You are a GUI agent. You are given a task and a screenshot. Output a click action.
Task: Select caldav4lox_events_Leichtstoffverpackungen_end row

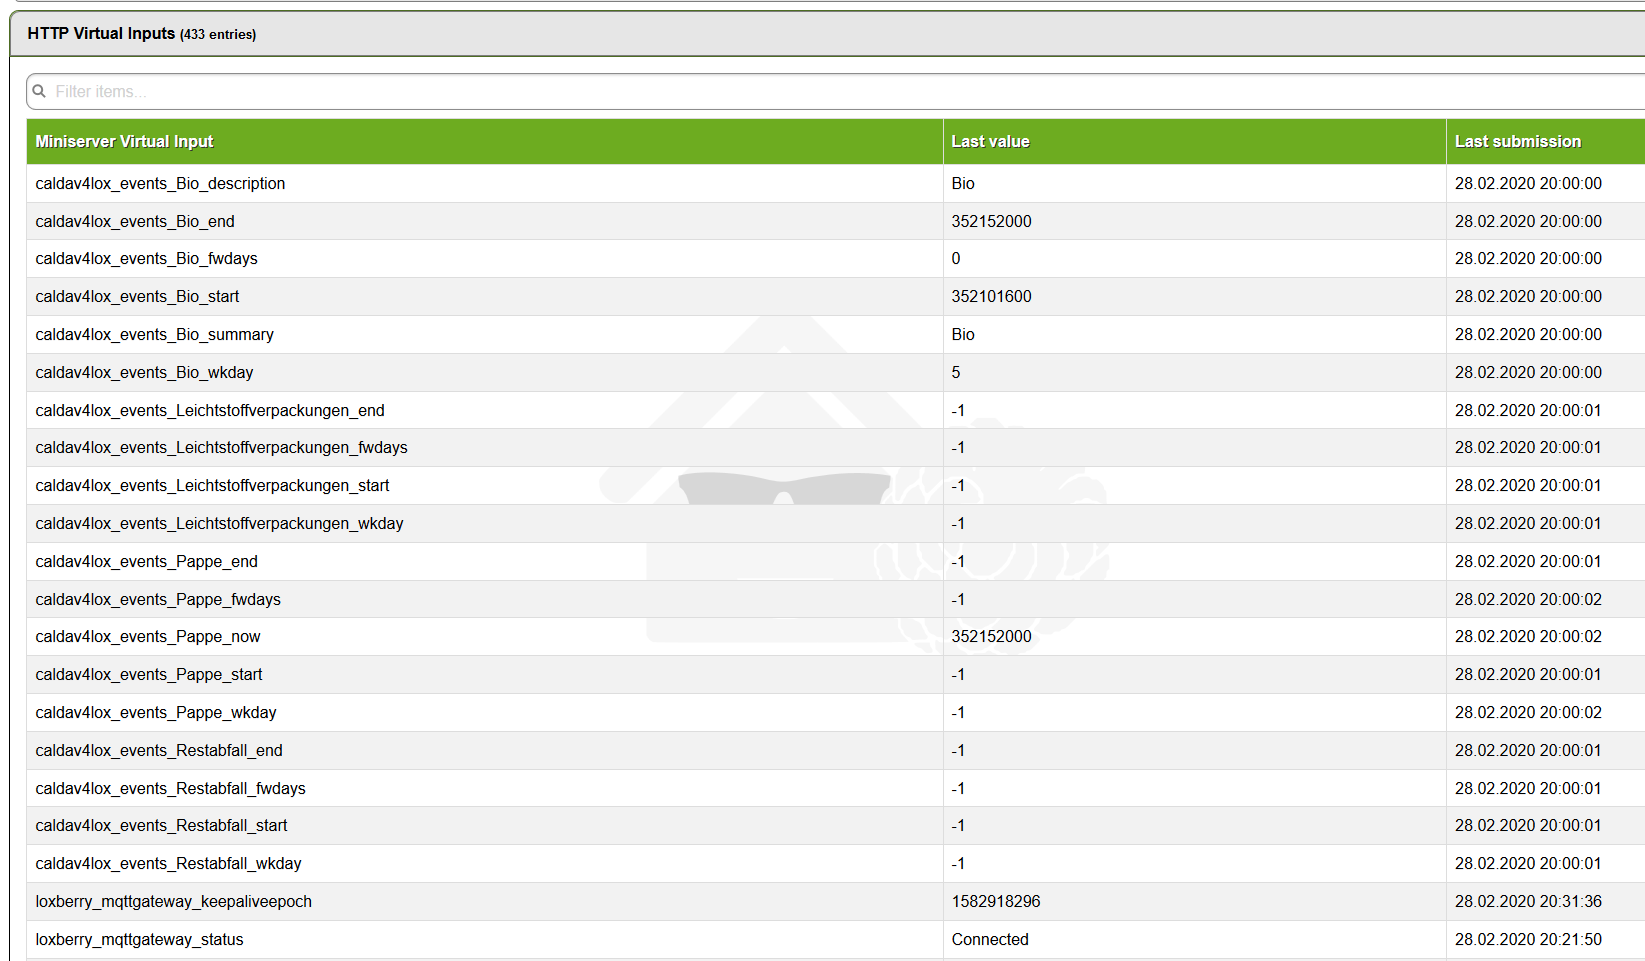tap(836, 410)
